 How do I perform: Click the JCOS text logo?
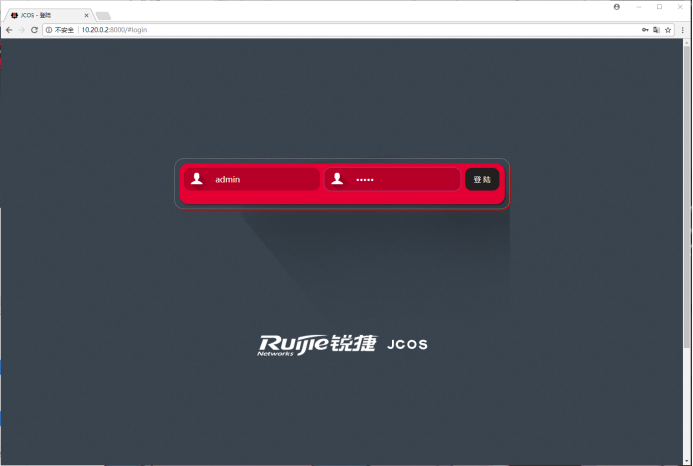(407, 344)
